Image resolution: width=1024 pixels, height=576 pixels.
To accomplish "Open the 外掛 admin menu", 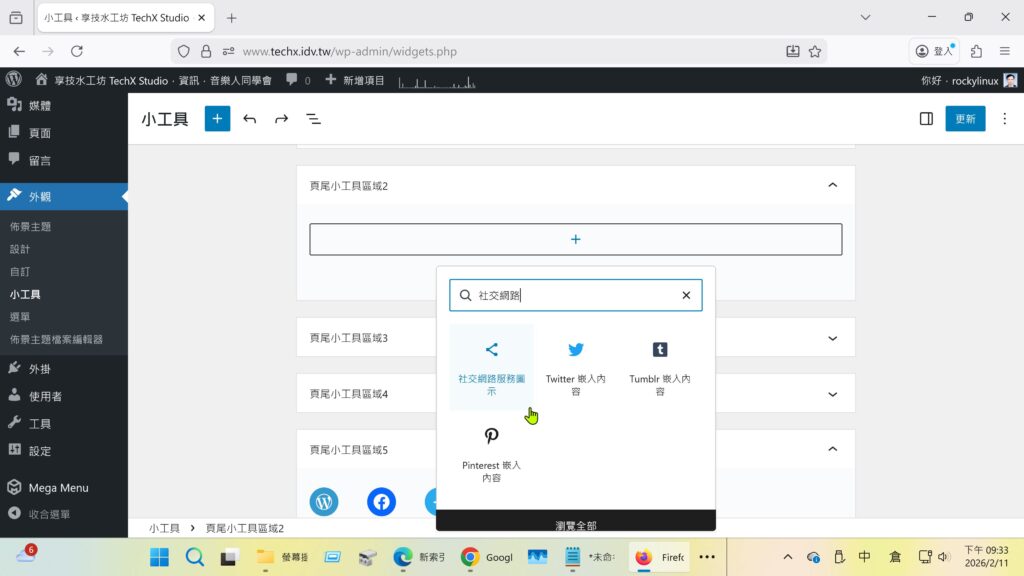I will click(40, 368).
